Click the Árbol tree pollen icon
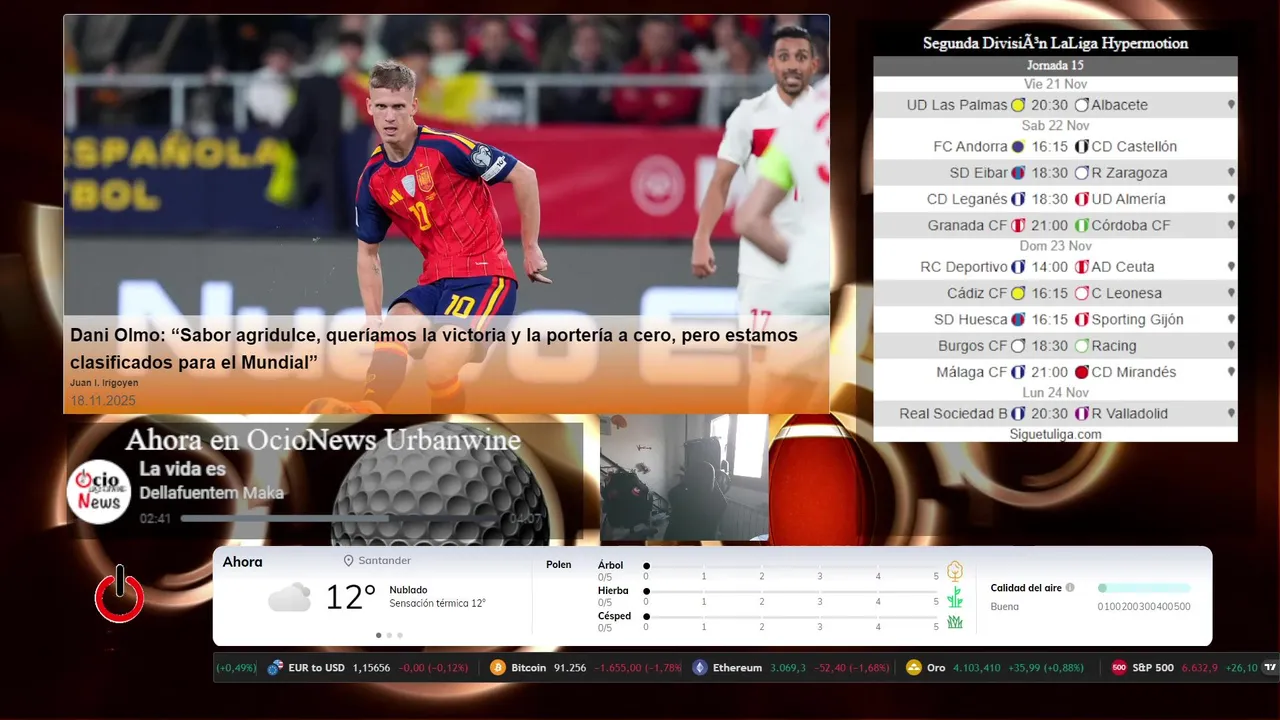Viewport: 1280px width, 720px height. [955, 571]
